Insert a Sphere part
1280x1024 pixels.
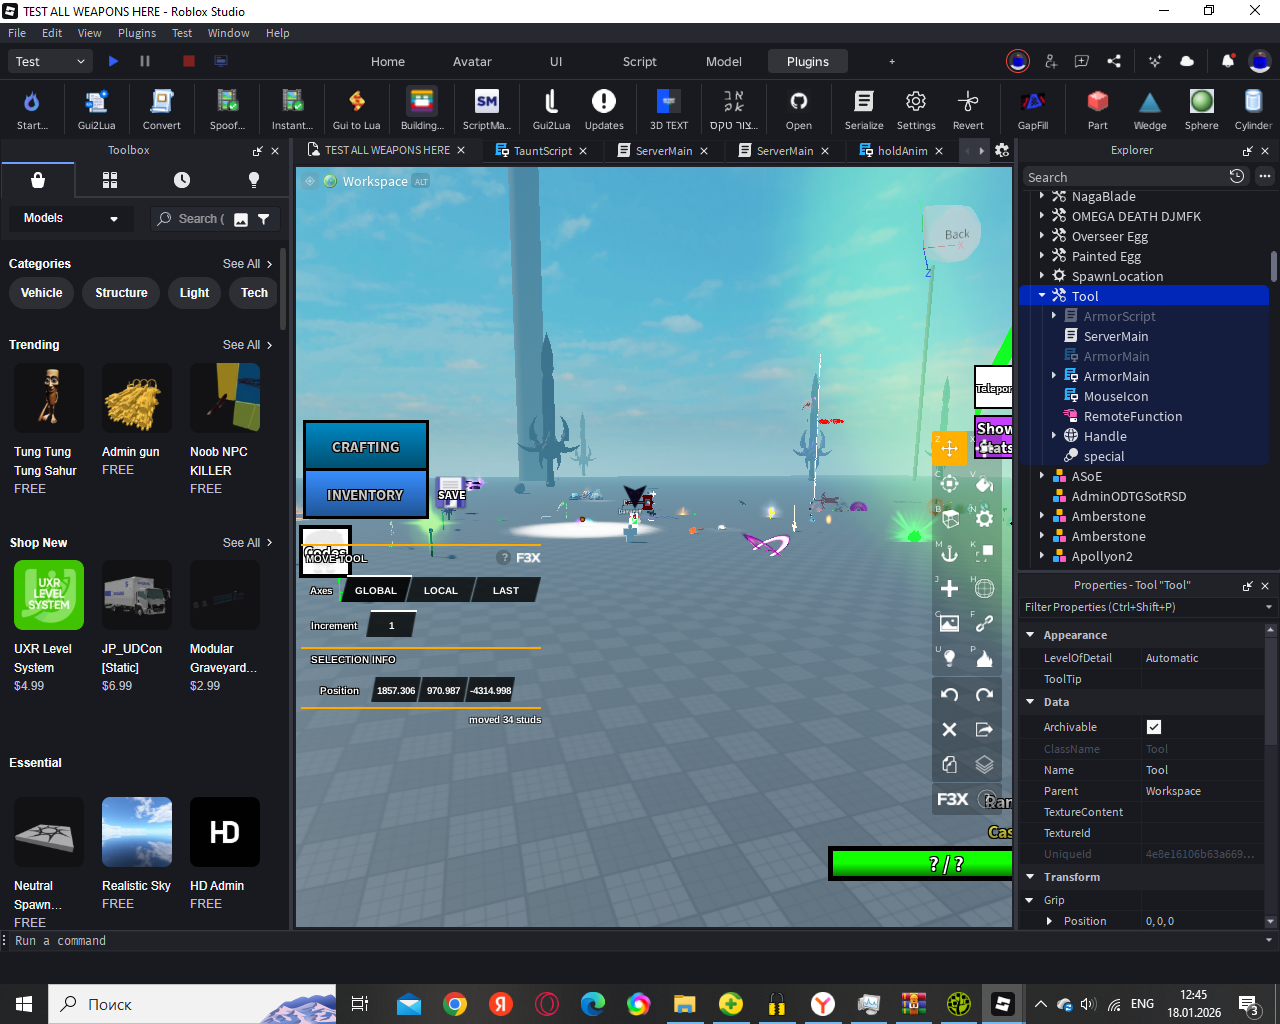(x=1202, y=109)
